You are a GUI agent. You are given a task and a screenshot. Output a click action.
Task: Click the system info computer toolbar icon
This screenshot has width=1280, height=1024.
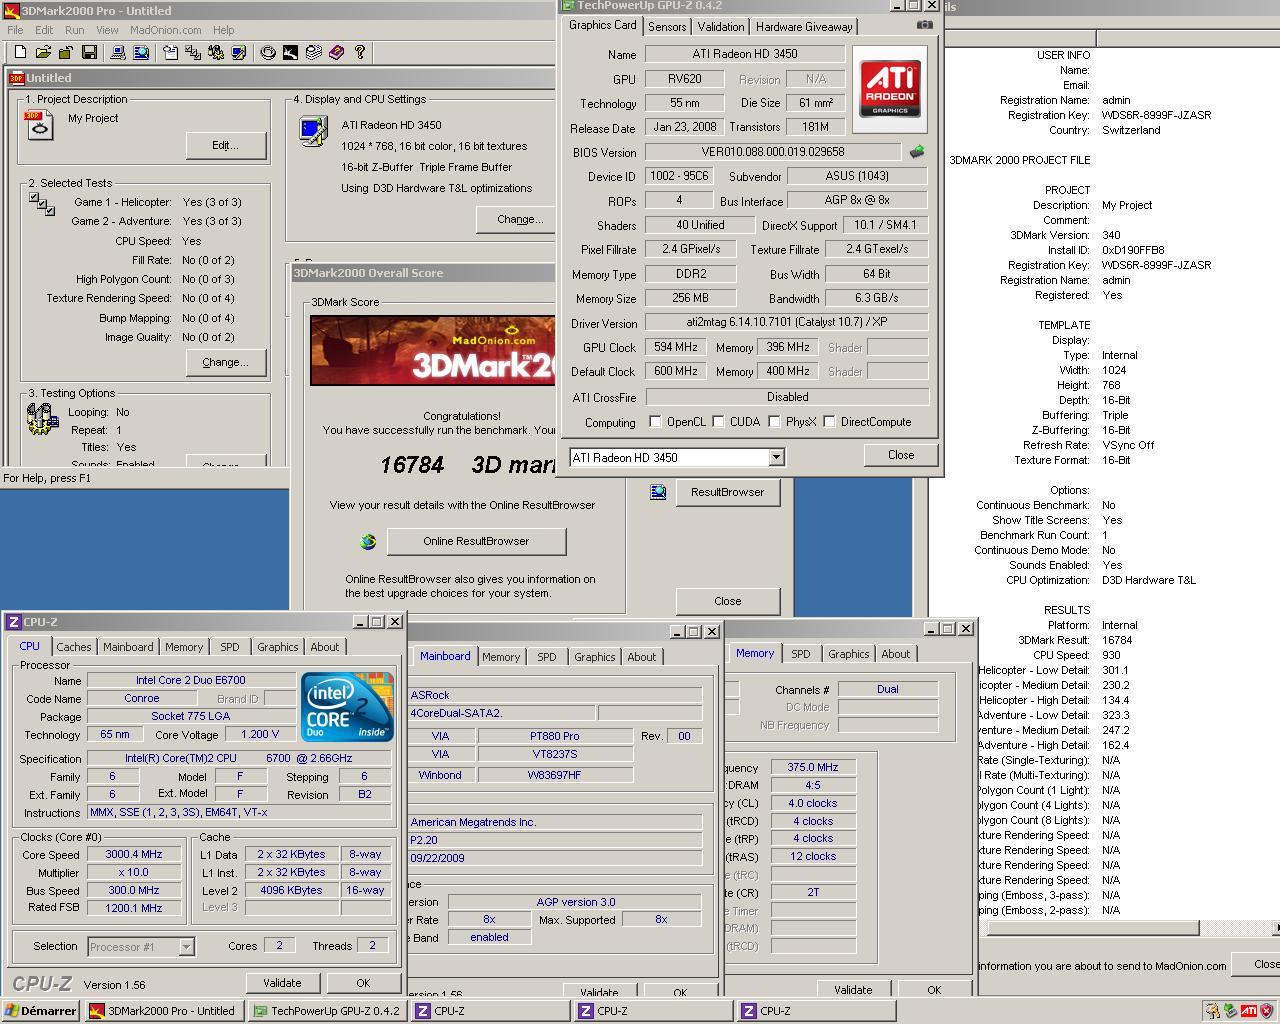point(118,52)
